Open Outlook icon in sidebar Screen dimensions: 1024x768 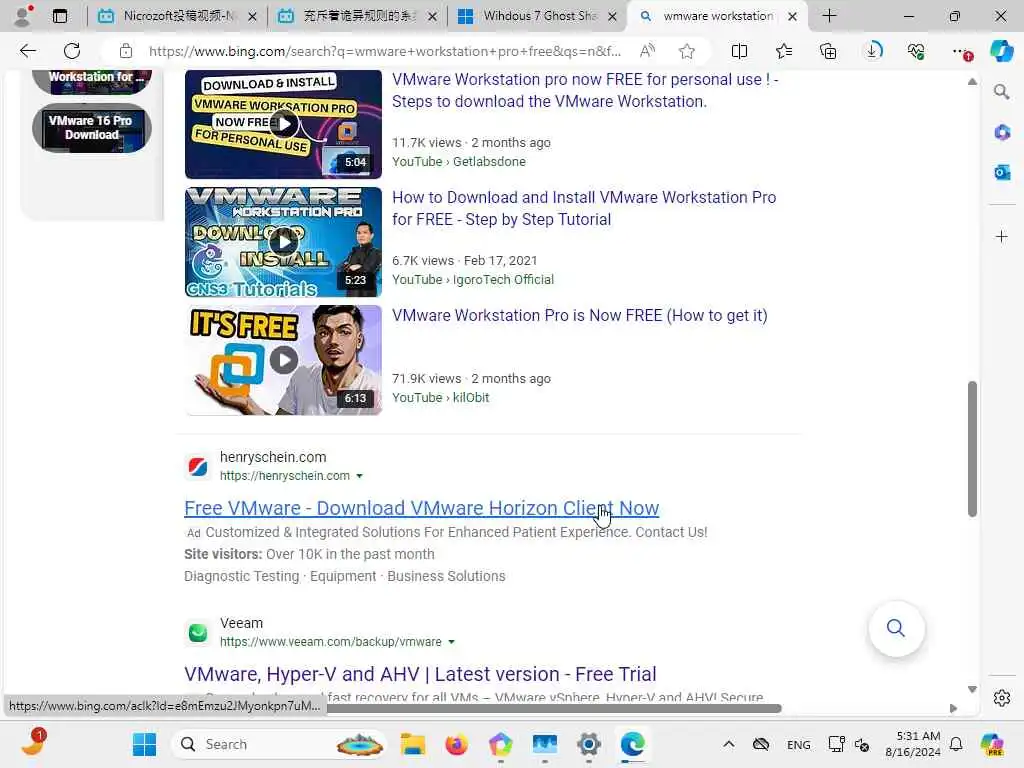(1002, 172)
